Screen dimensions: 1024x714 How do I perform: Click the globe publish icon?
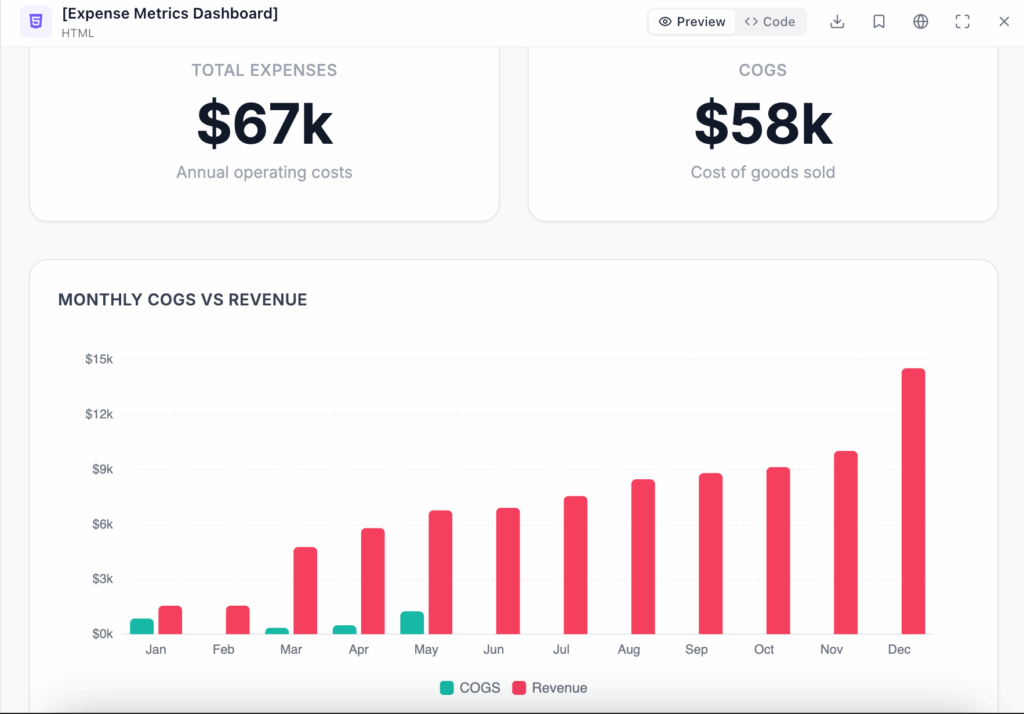(x=921, y=22)
